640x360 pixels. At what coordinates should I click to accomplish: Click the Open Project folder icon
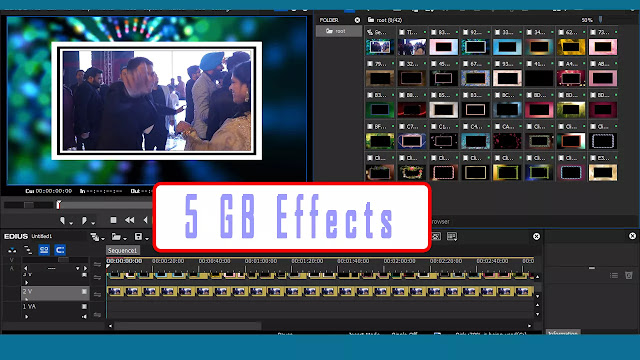pyautogui.click(x=116, y=237)
